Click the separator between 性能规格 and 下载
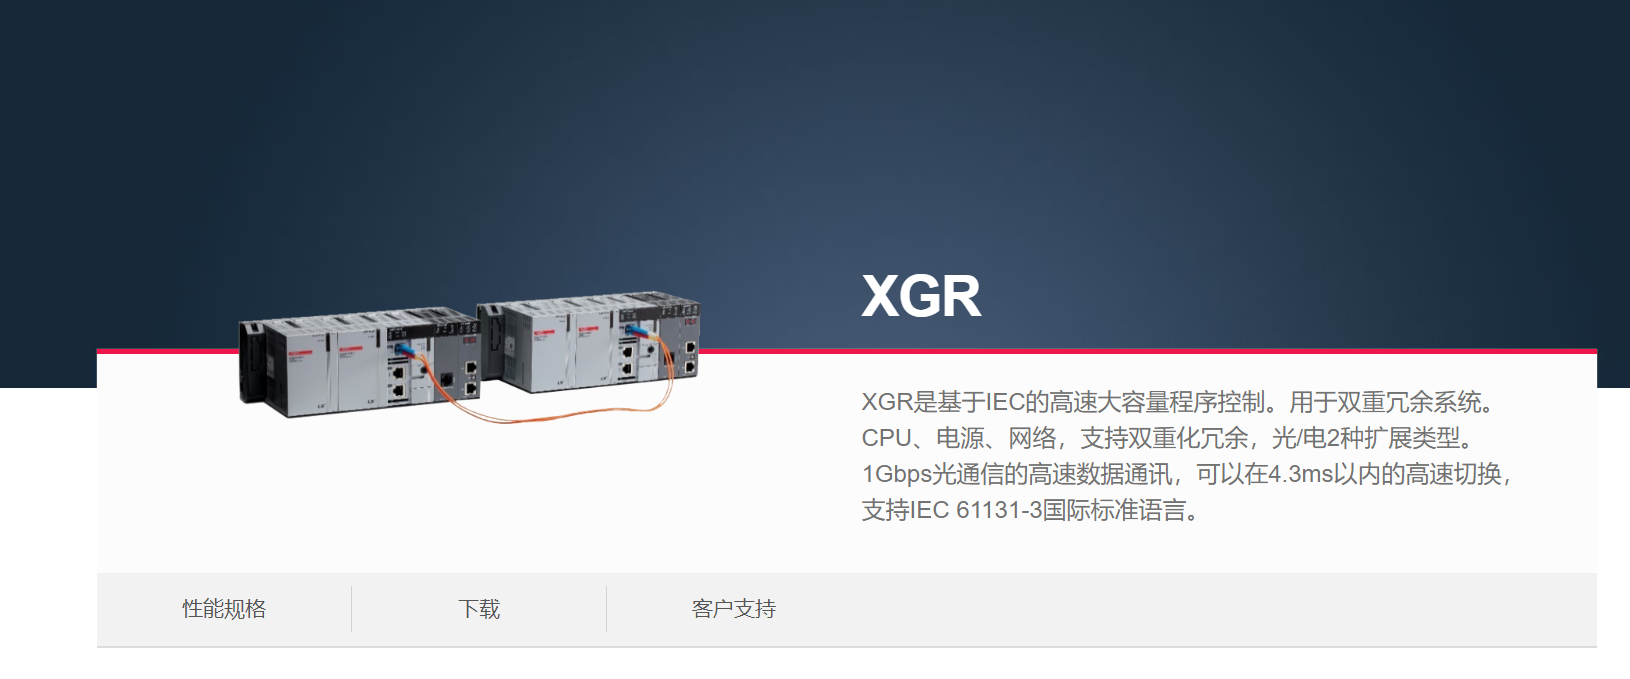Screen dimensions: 1630x679 351,609
